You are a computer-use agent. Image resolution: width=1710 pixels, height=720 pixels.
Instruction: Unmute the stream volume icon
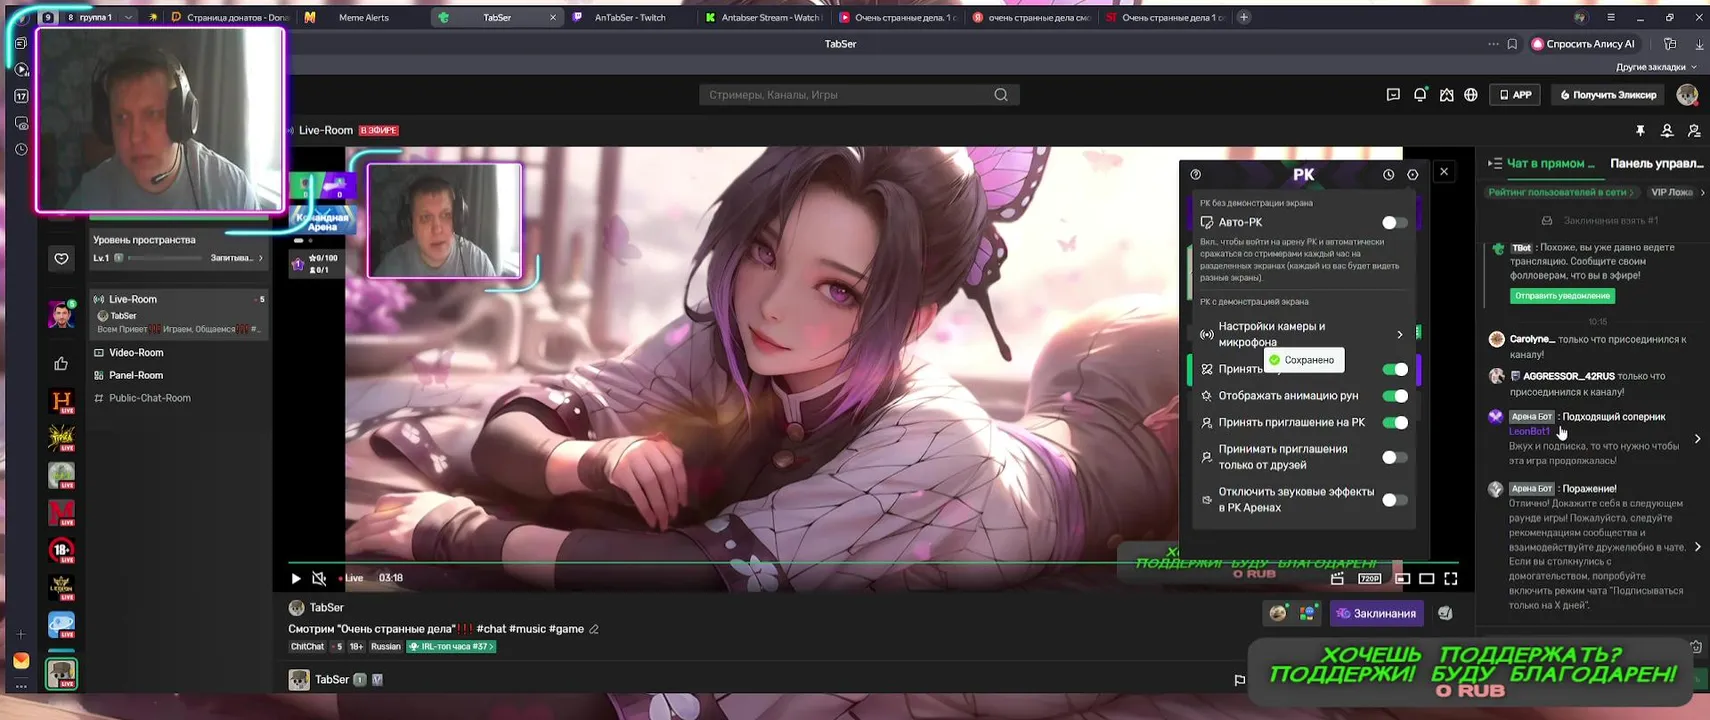(x=319, y=578)
